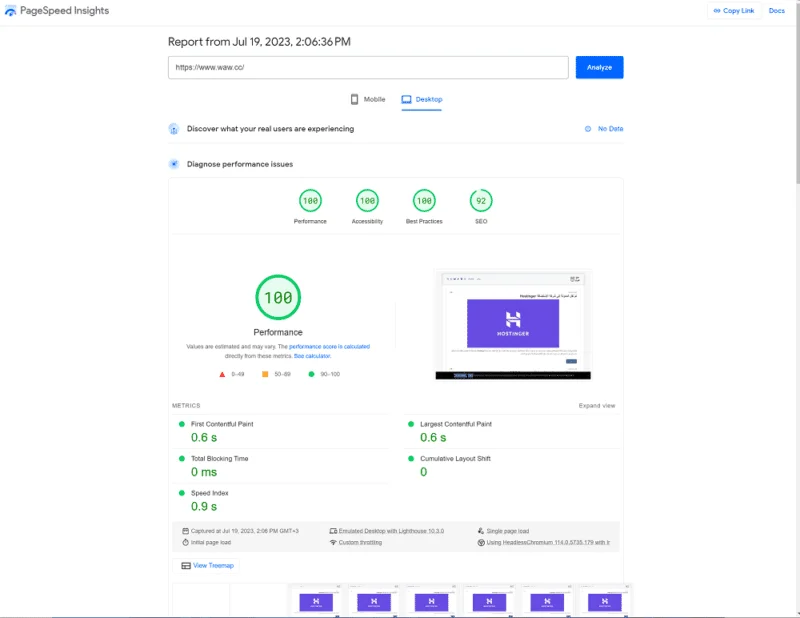This screenshot has width=800, height=618.
Task: Select the Desktop tab
Action: pos(422,99)
